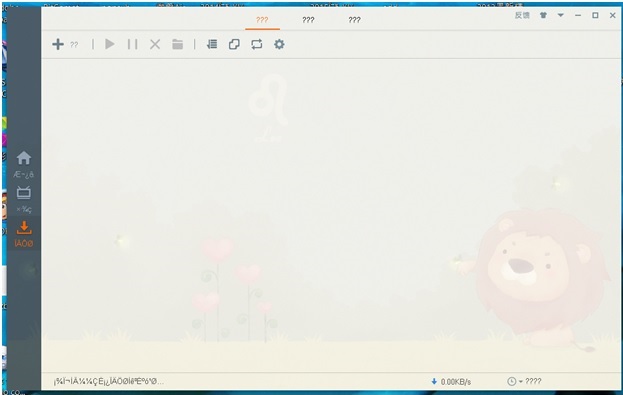Go to home in the sidebar
Screen dimensions: 623x395
point(24,165)
